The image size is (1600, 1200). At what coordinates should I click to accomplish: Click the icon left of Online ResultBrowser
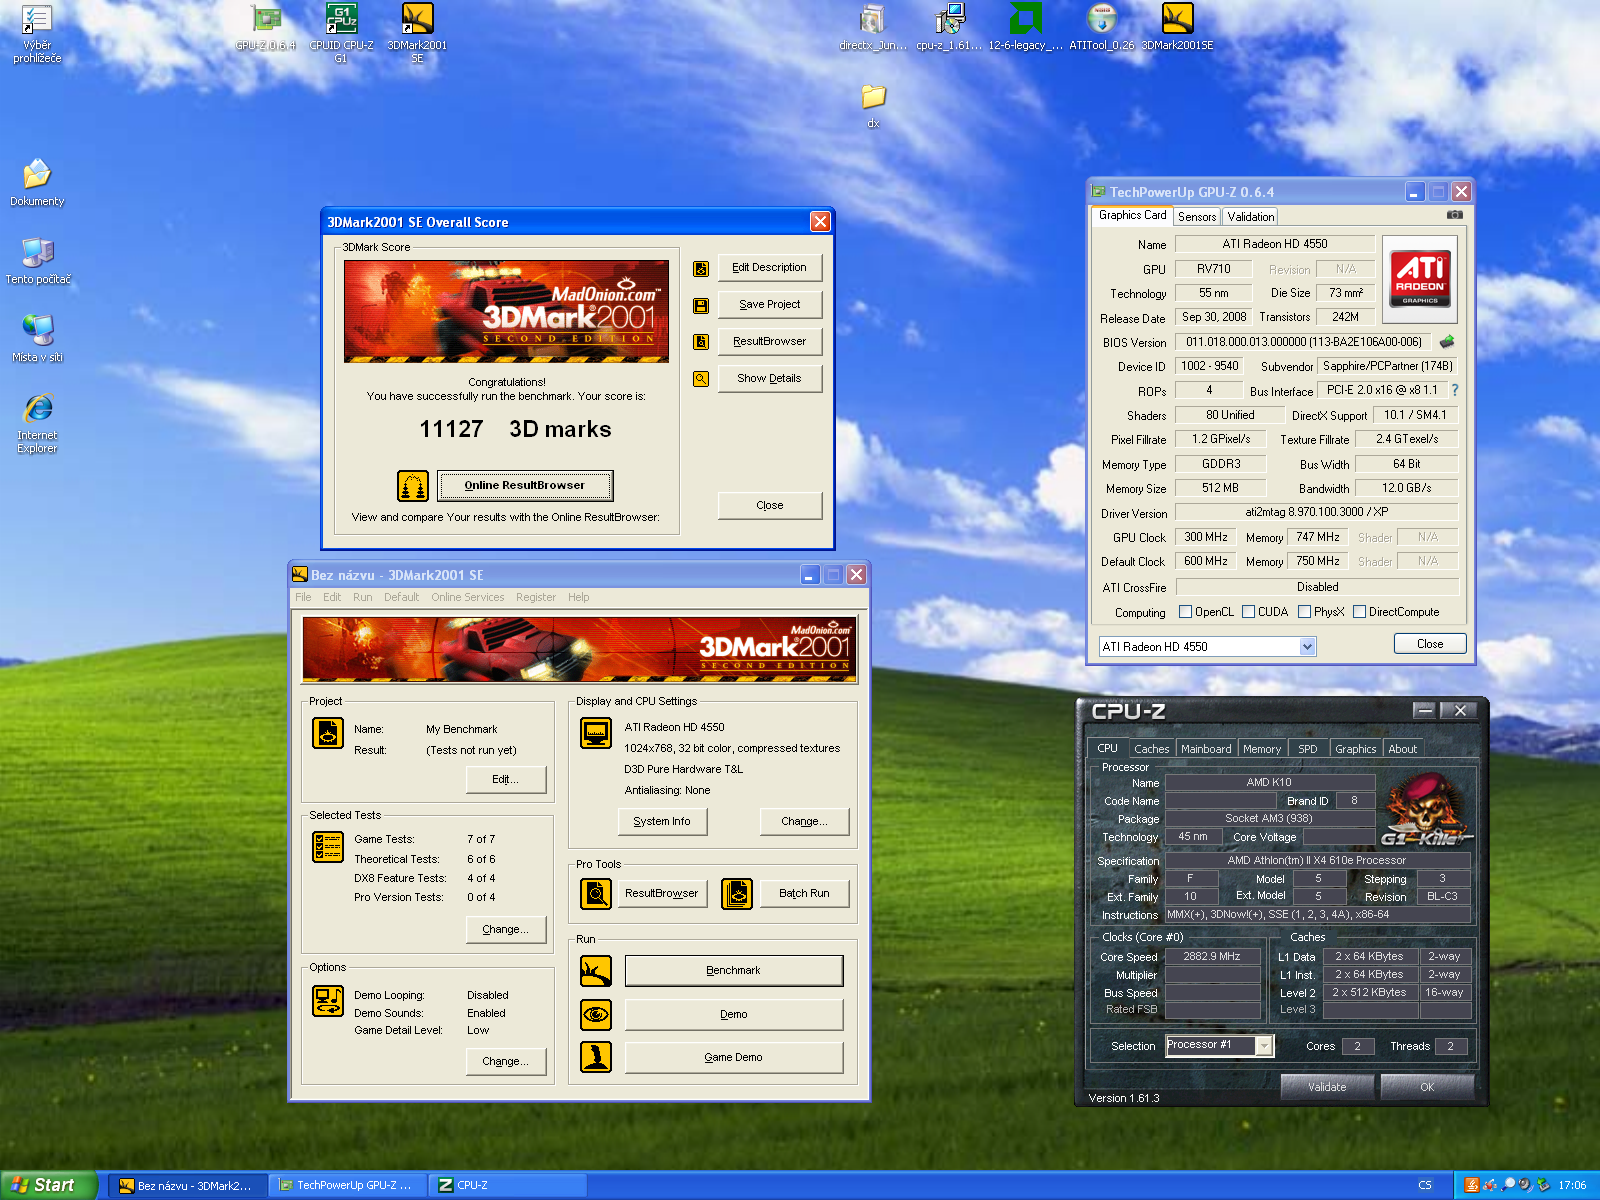[x=413, y=486]
